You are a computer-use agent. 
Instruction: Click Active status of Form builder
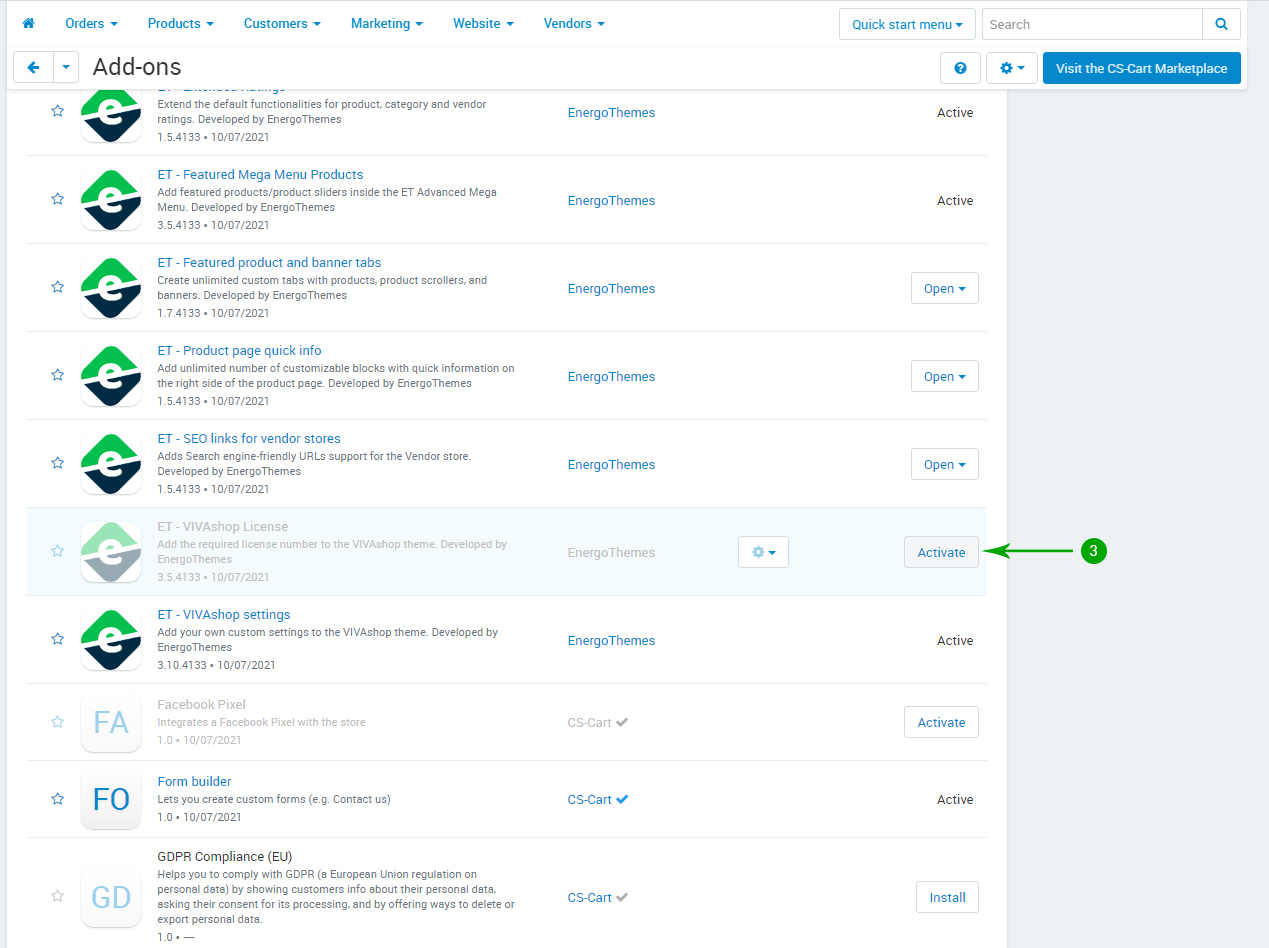point(955,799)
